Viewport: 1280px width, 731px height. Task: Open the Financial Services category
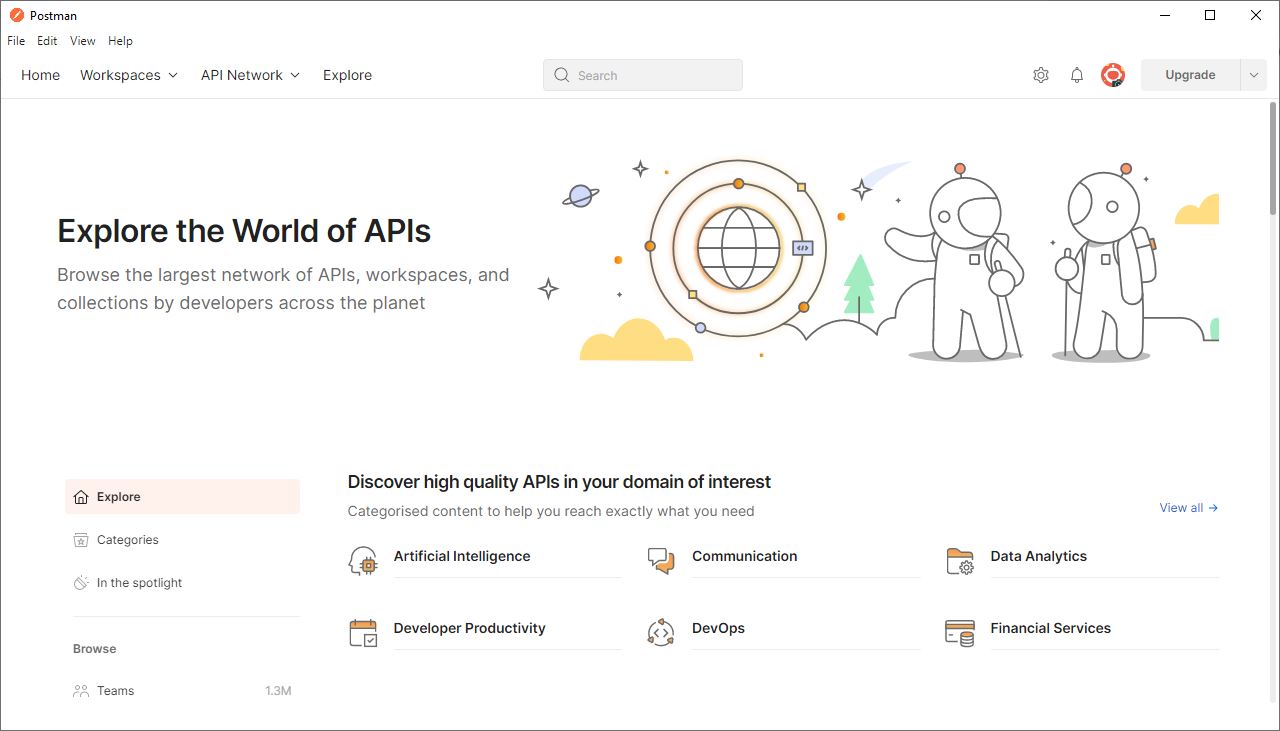[x=1050, y=628]
